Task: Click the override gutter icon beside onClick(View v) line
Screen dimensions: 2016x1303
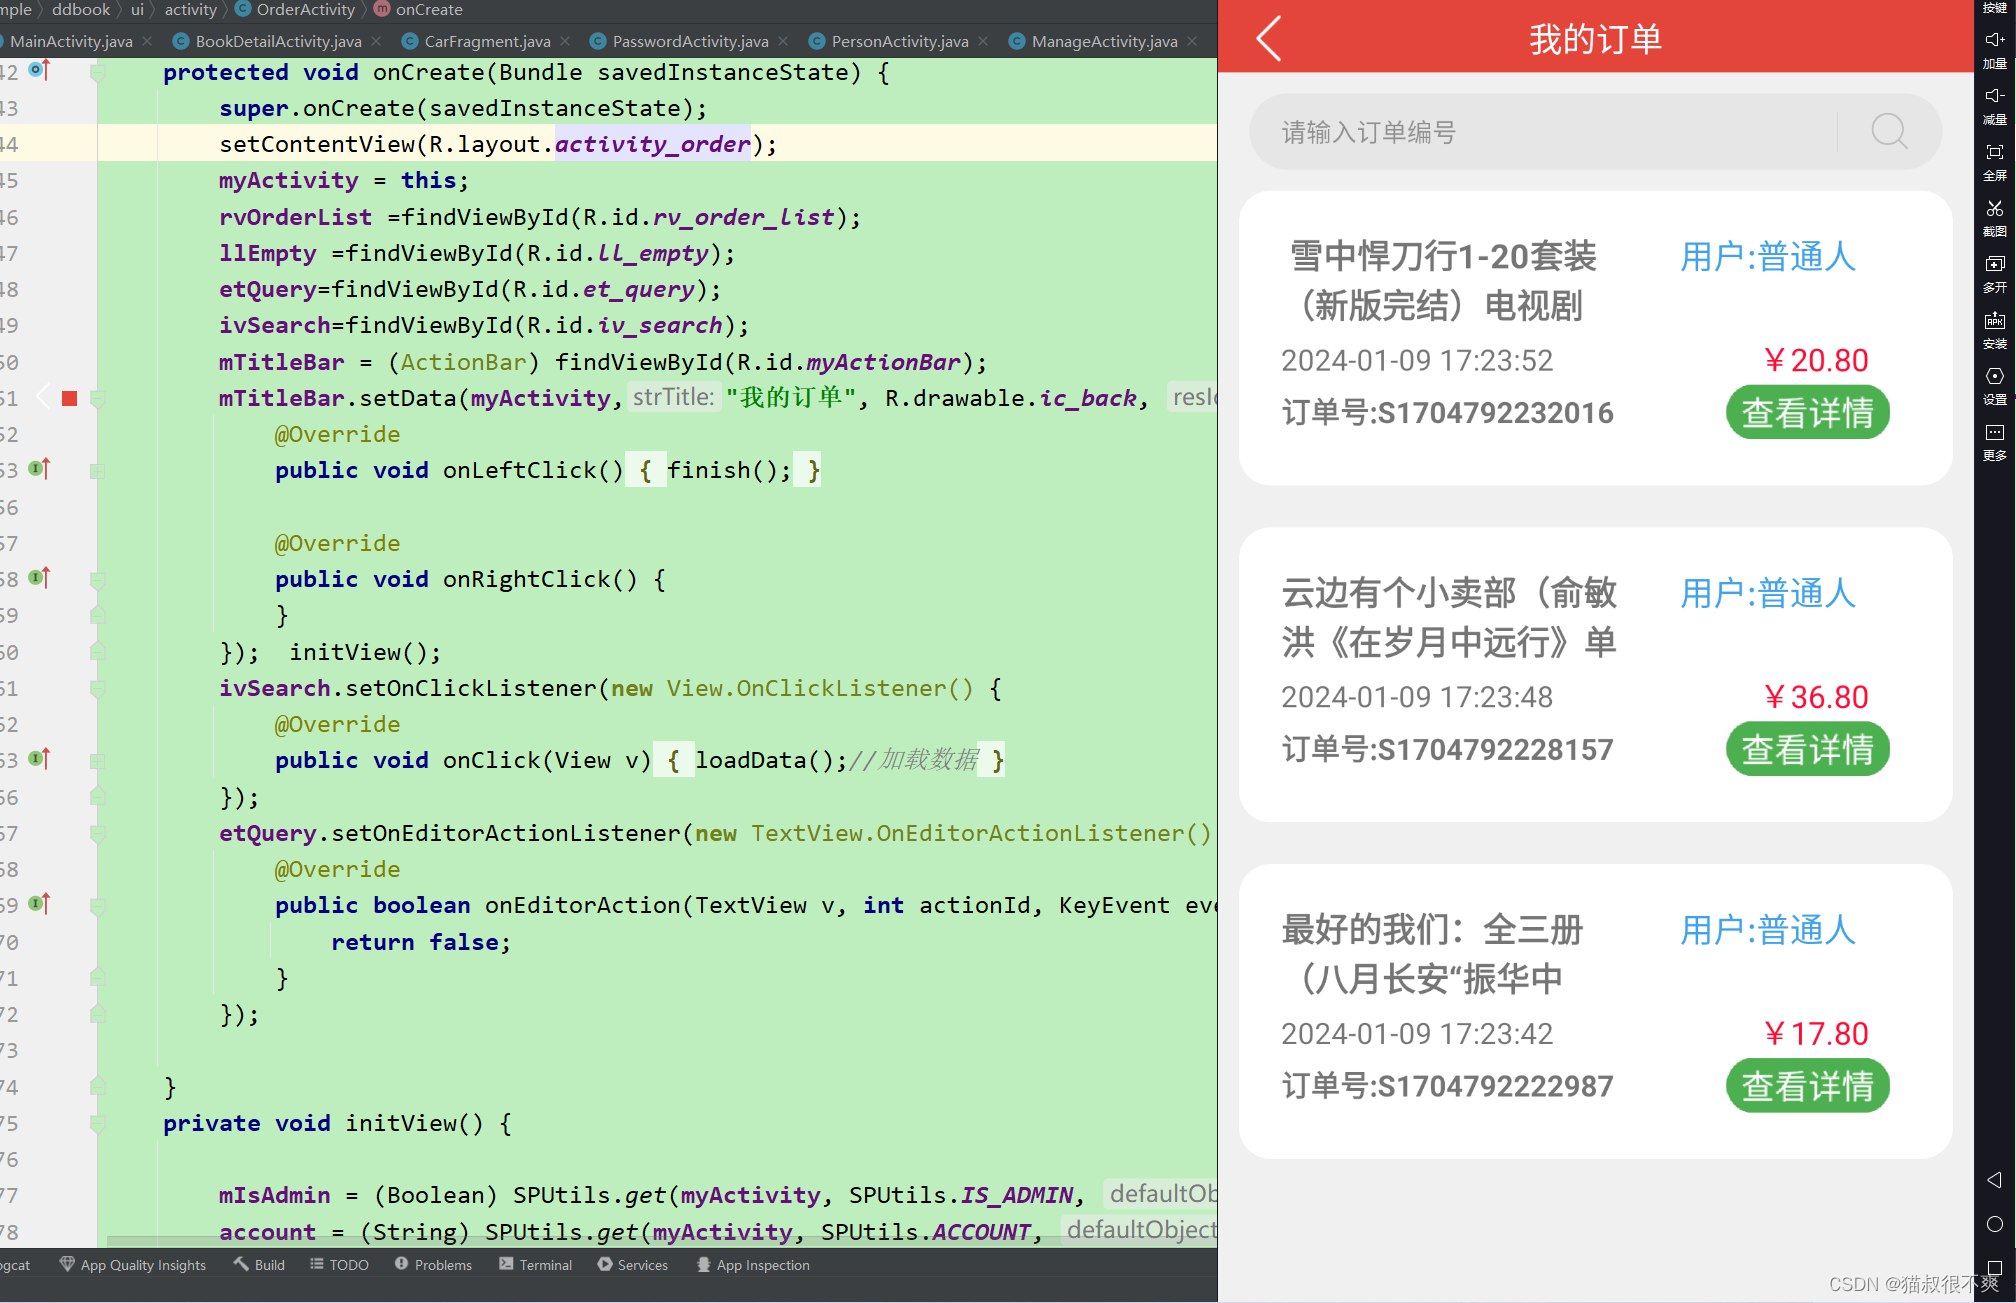Action: pyautogui.click(x=39, y=758)
